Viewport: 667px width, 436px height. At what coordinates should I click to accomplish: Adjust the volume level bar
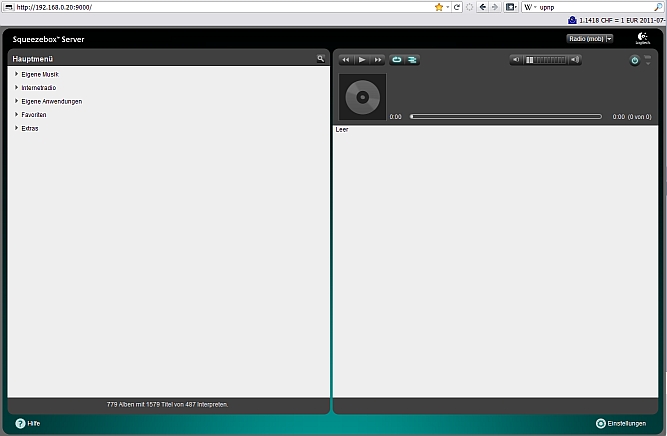(545, 60)
